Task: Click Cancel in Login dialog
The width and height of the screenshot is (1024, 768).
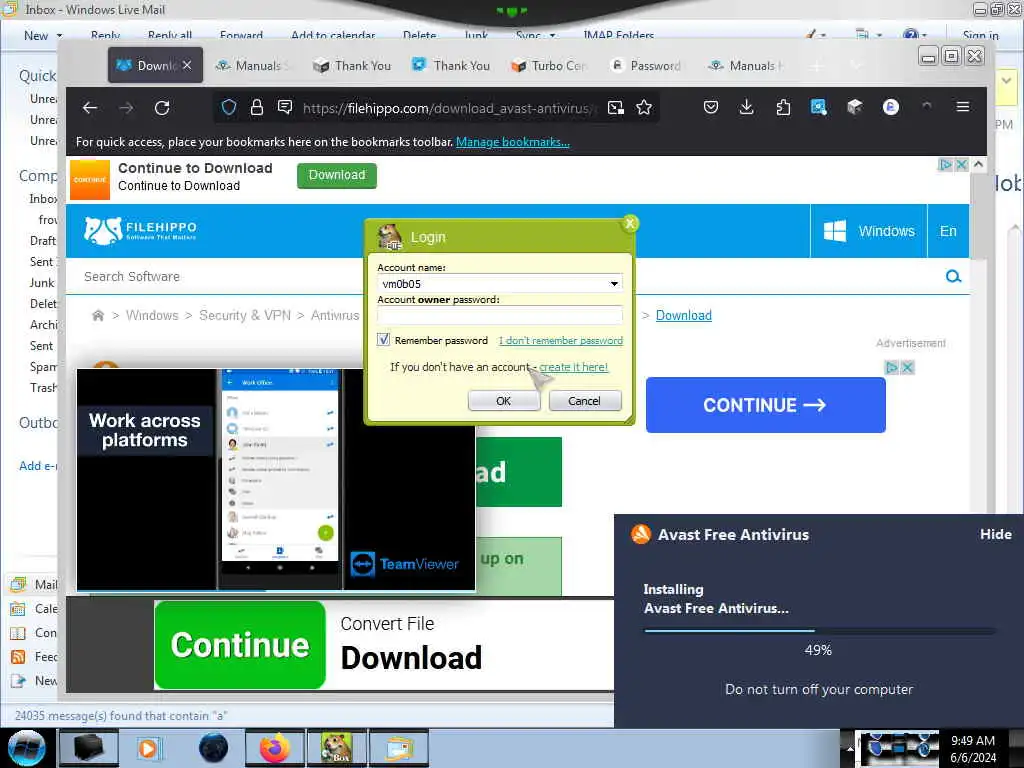Action: 584,400
